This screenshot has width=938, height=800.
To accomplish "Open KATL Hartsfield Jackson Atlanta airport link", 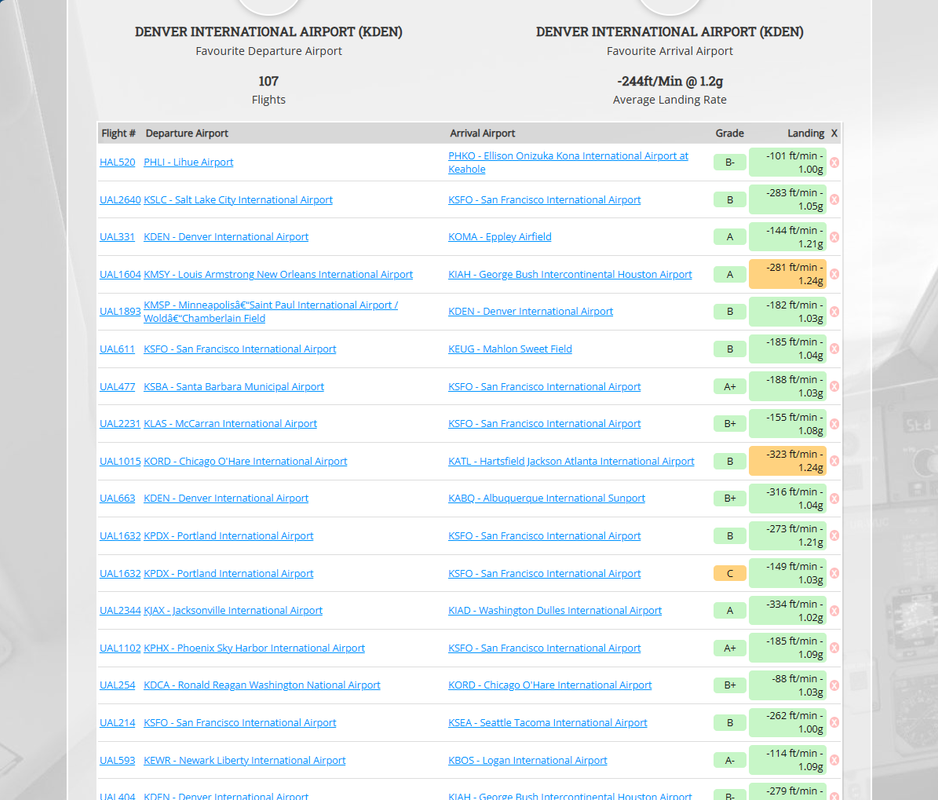I will coord(571,461).
